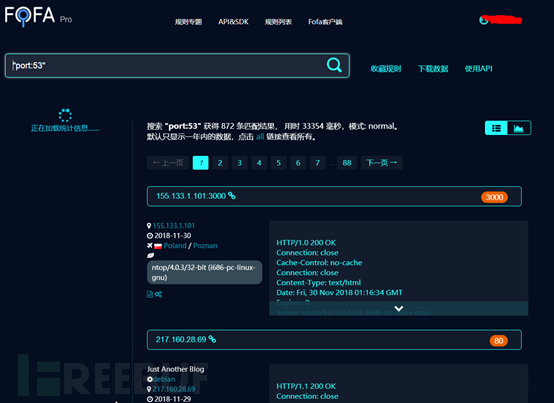This screenshot has width=554, height=403.
Task: Click the 'Content-Type: text/html' line
Action: [x=319, y=283]
